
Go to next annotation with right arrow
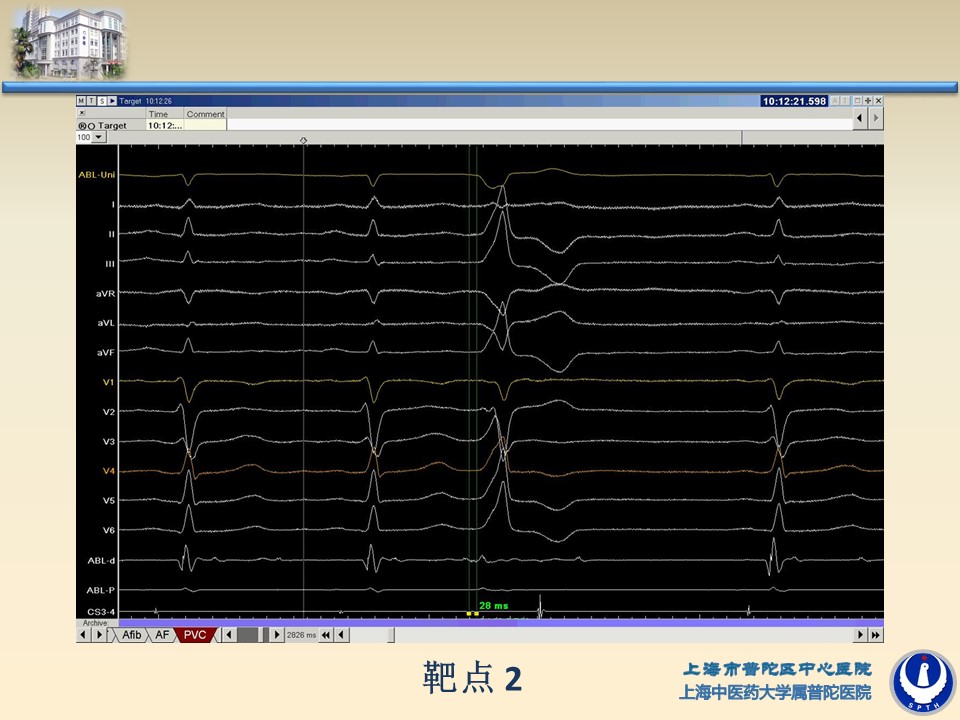876,118
